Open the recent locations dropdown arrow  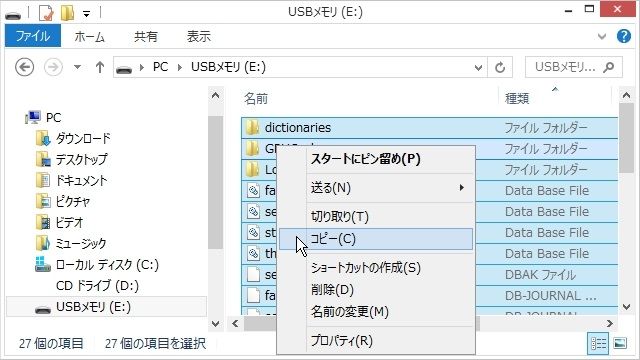click(x=77, y=67)
